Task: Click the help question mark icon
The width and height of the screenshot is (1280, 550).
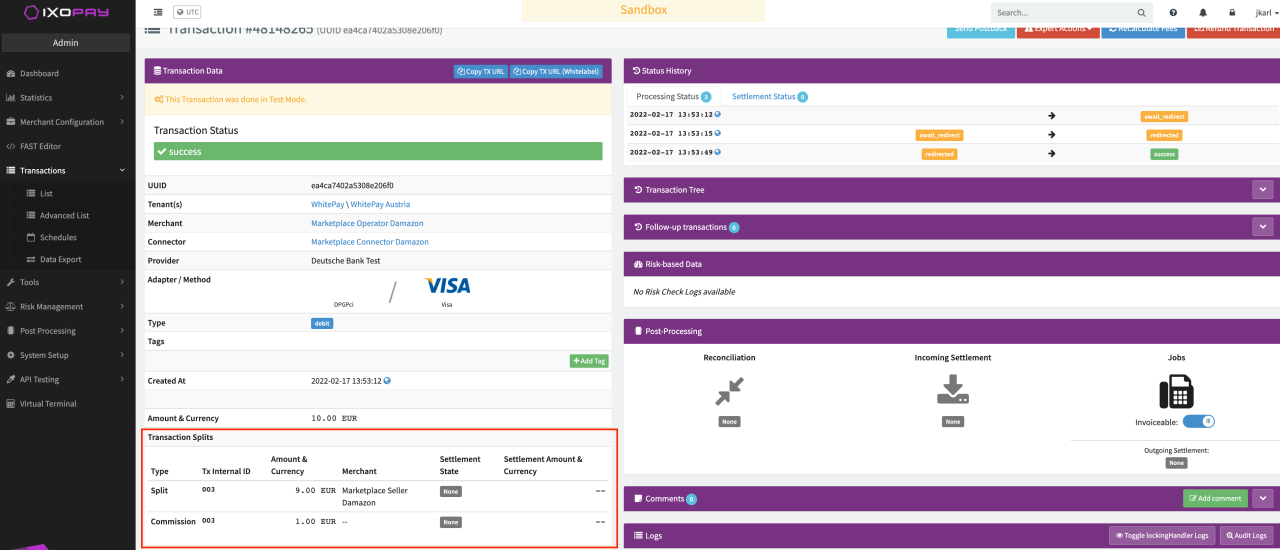Action: (1173, 13)
